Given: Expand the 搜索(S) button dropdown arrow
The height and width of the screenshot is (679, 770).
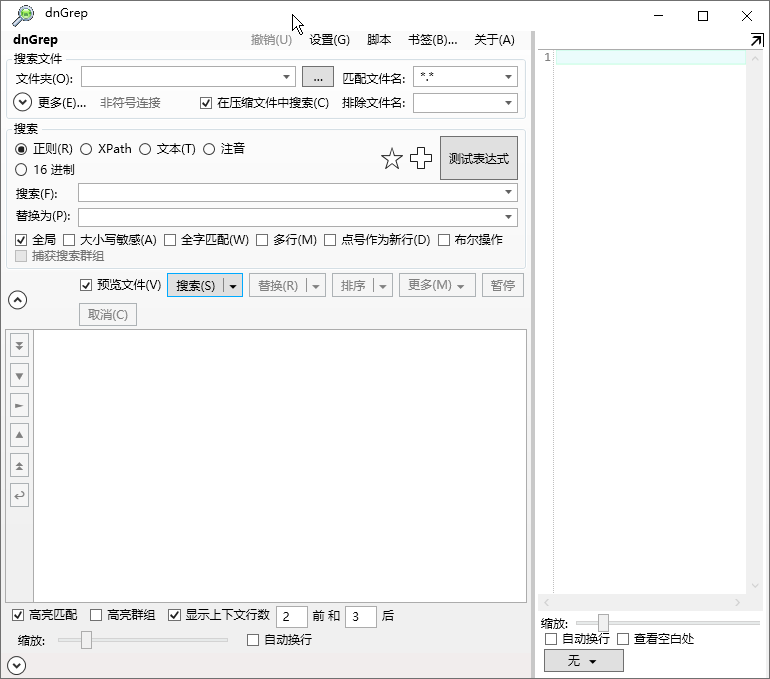Looking at the screenshot, I should 233,286.
